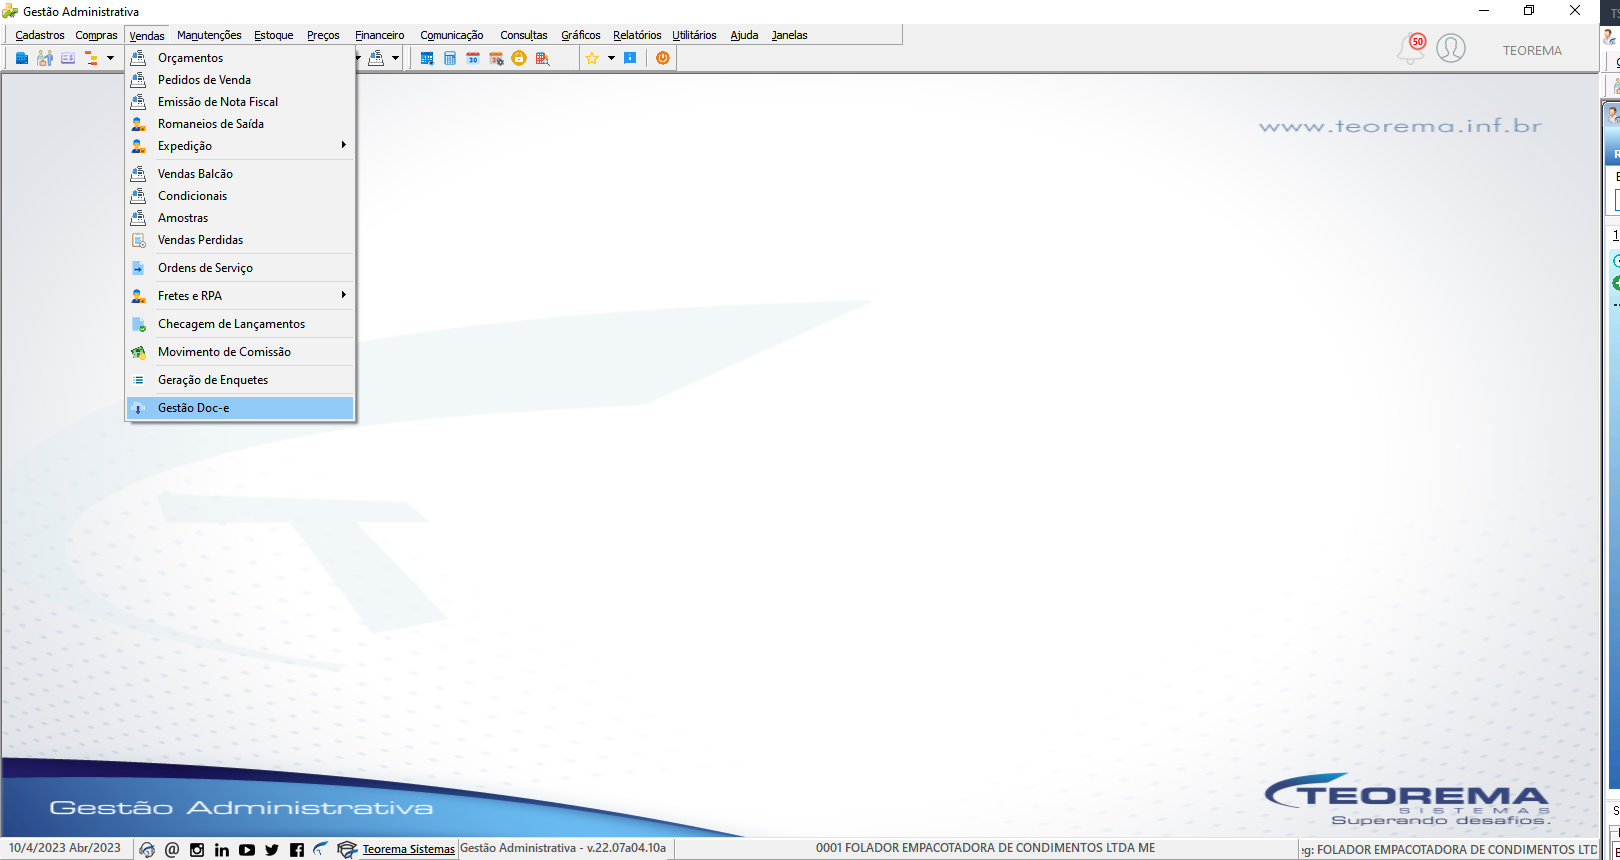Image resolution: width=1620 pixels, height=860 pixels.
Task: Choose Vendas Balcão menu entry
Action: tap(240, 174)
